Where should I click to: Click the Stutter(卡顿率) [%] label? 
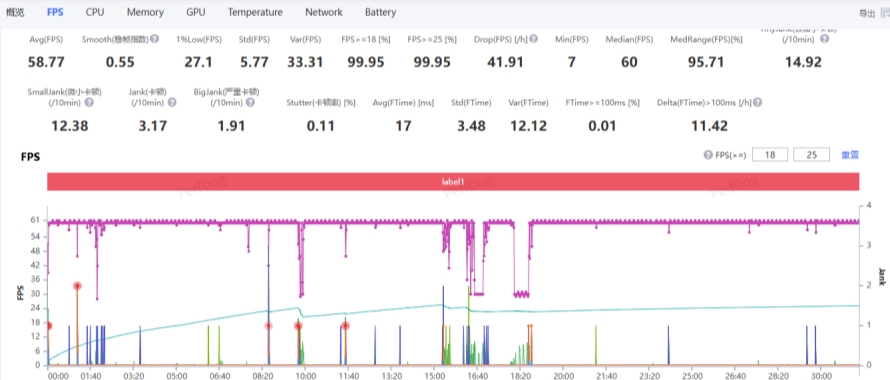coord(321,103)
